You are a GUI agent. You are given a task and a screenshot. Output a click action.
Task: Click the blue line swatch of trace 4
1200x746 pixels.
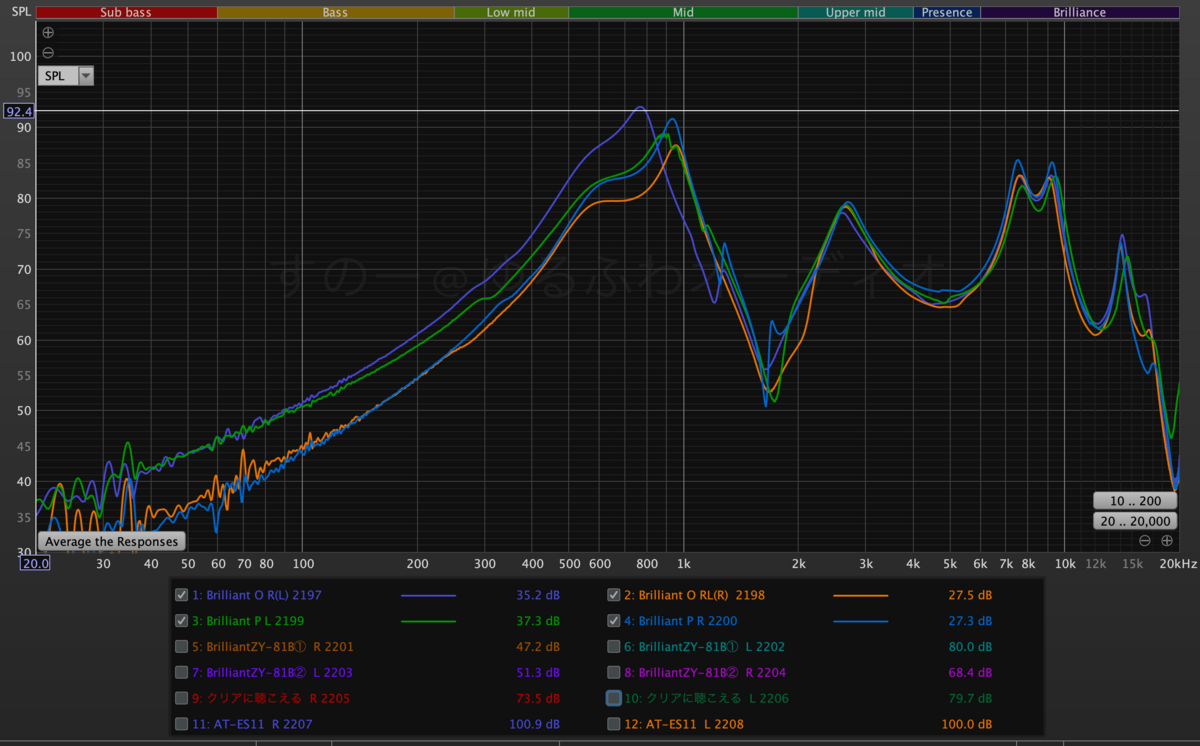pyautogui.click(x=860, y=621)
